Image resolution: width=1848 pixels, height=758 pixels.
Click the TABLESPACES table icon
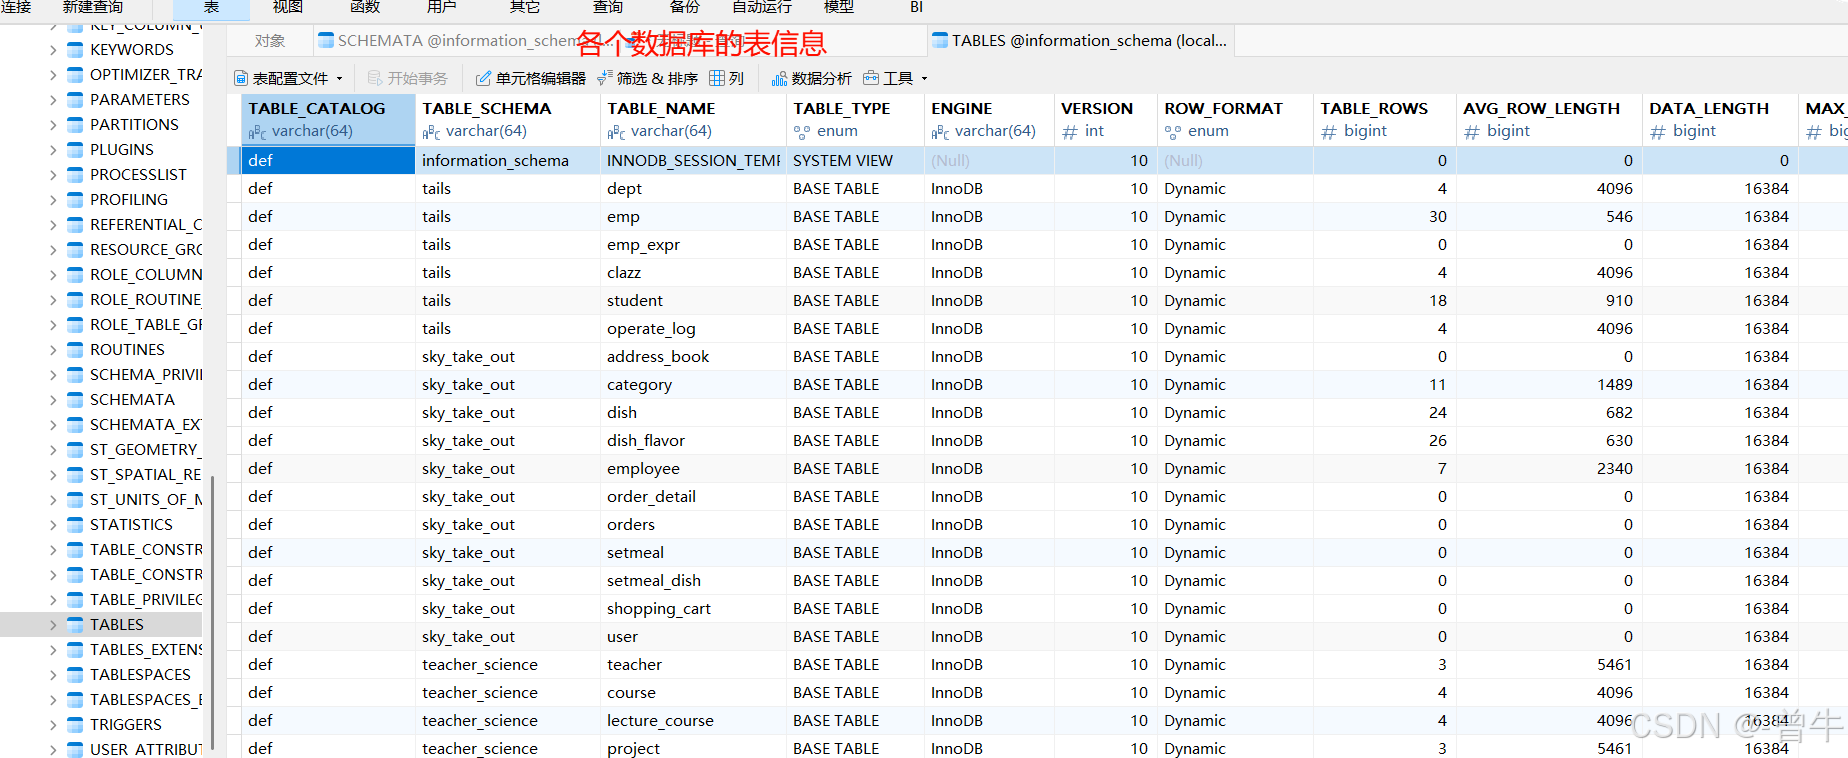coord(75,675)
